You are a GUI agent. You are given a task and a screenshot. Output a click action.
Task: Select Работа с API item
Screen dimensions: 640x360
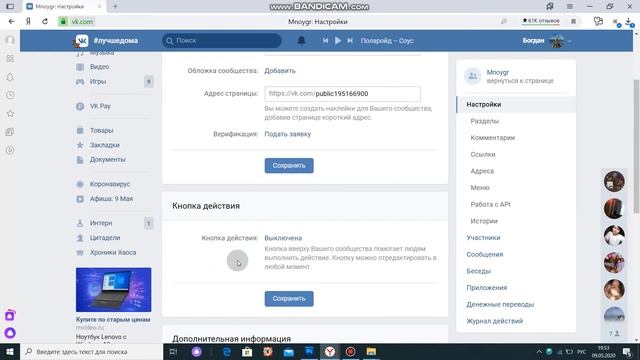point(490,204)
